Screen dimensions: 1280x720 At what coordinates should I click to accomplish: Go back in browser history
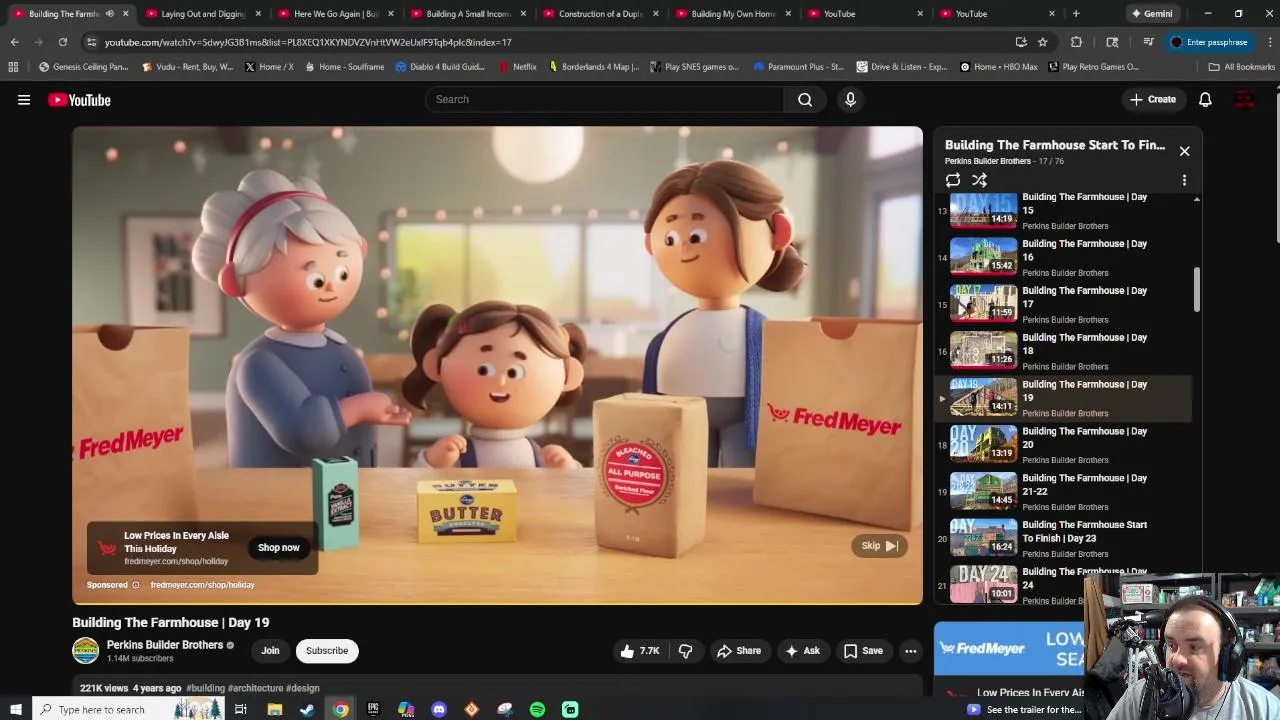[x=14, y=42]
